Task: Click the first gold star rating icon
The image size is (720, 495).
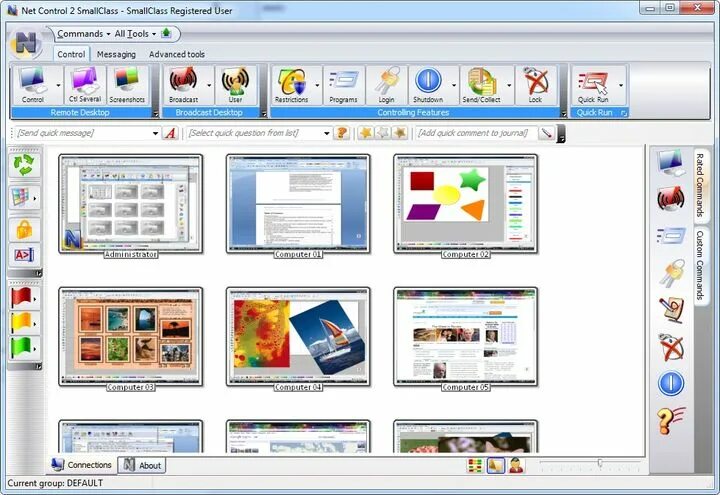Action: (x=366, y=133)
